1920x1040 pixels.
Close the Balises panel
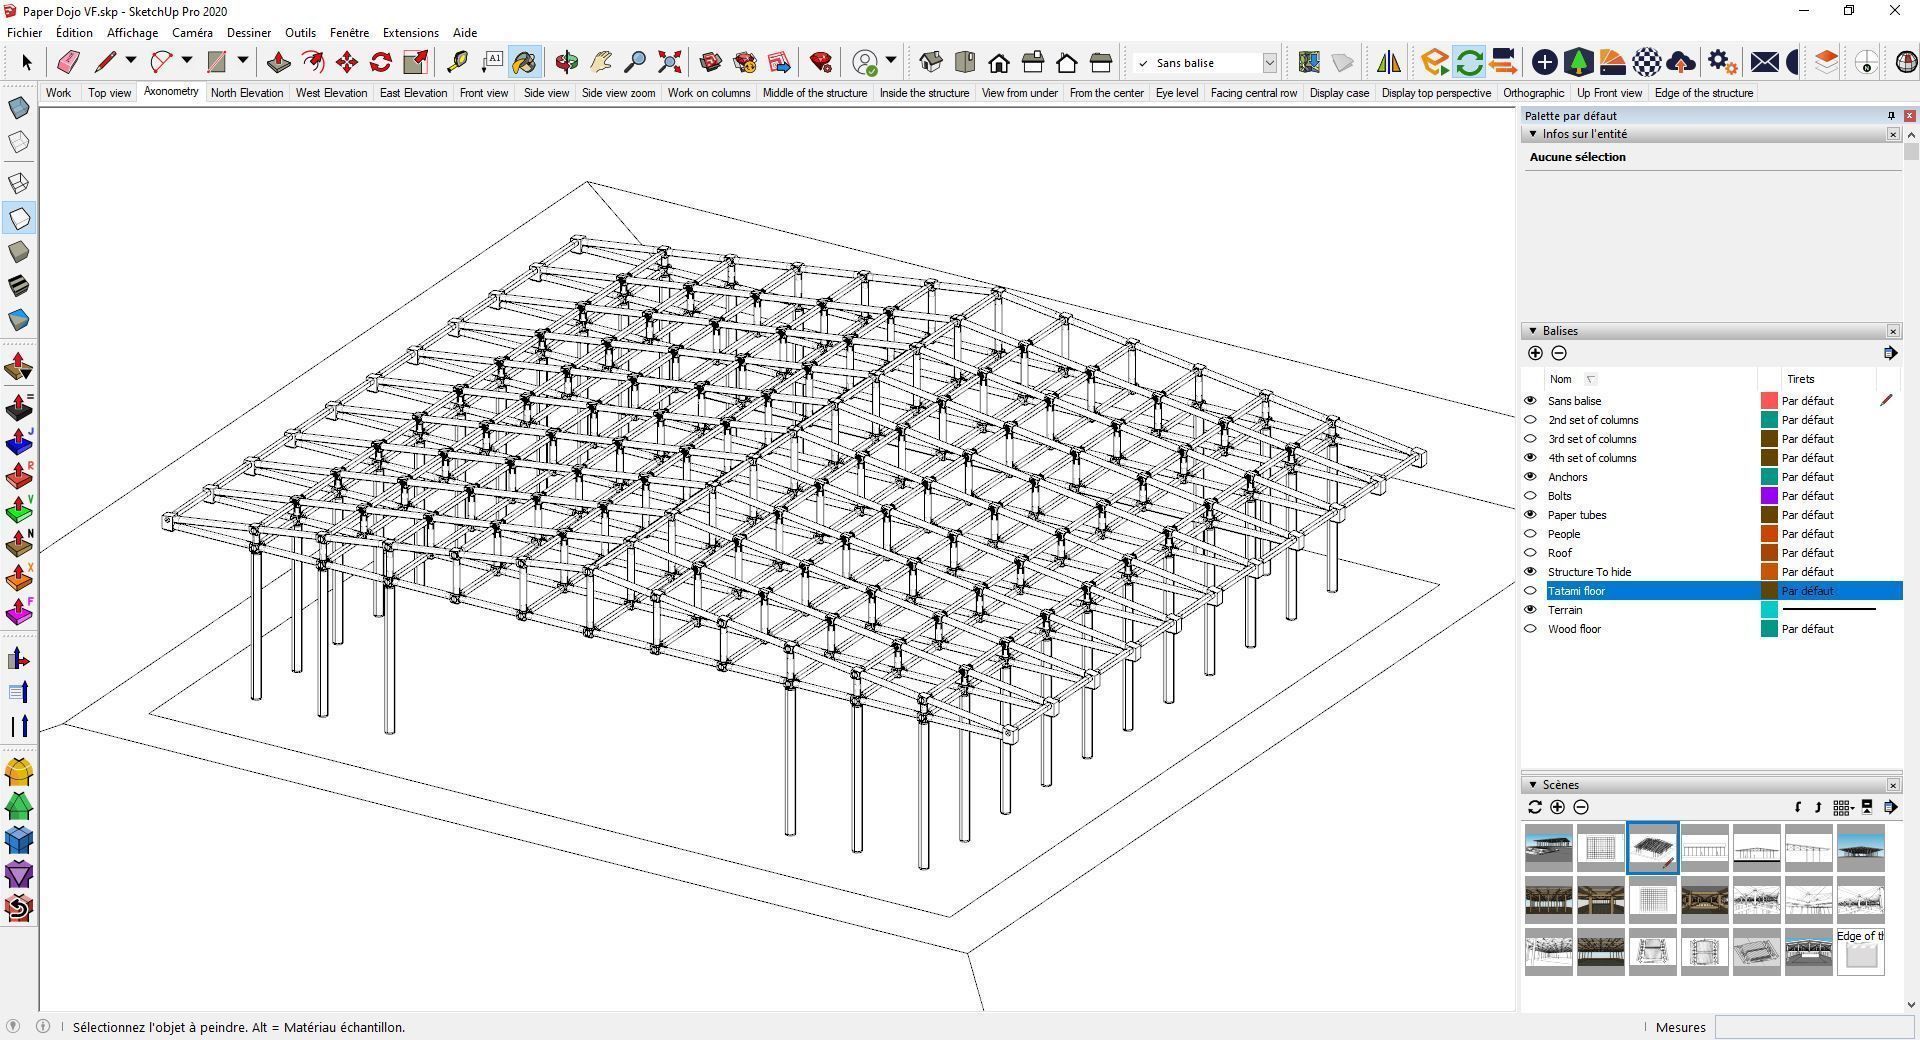pos(1893,331)
